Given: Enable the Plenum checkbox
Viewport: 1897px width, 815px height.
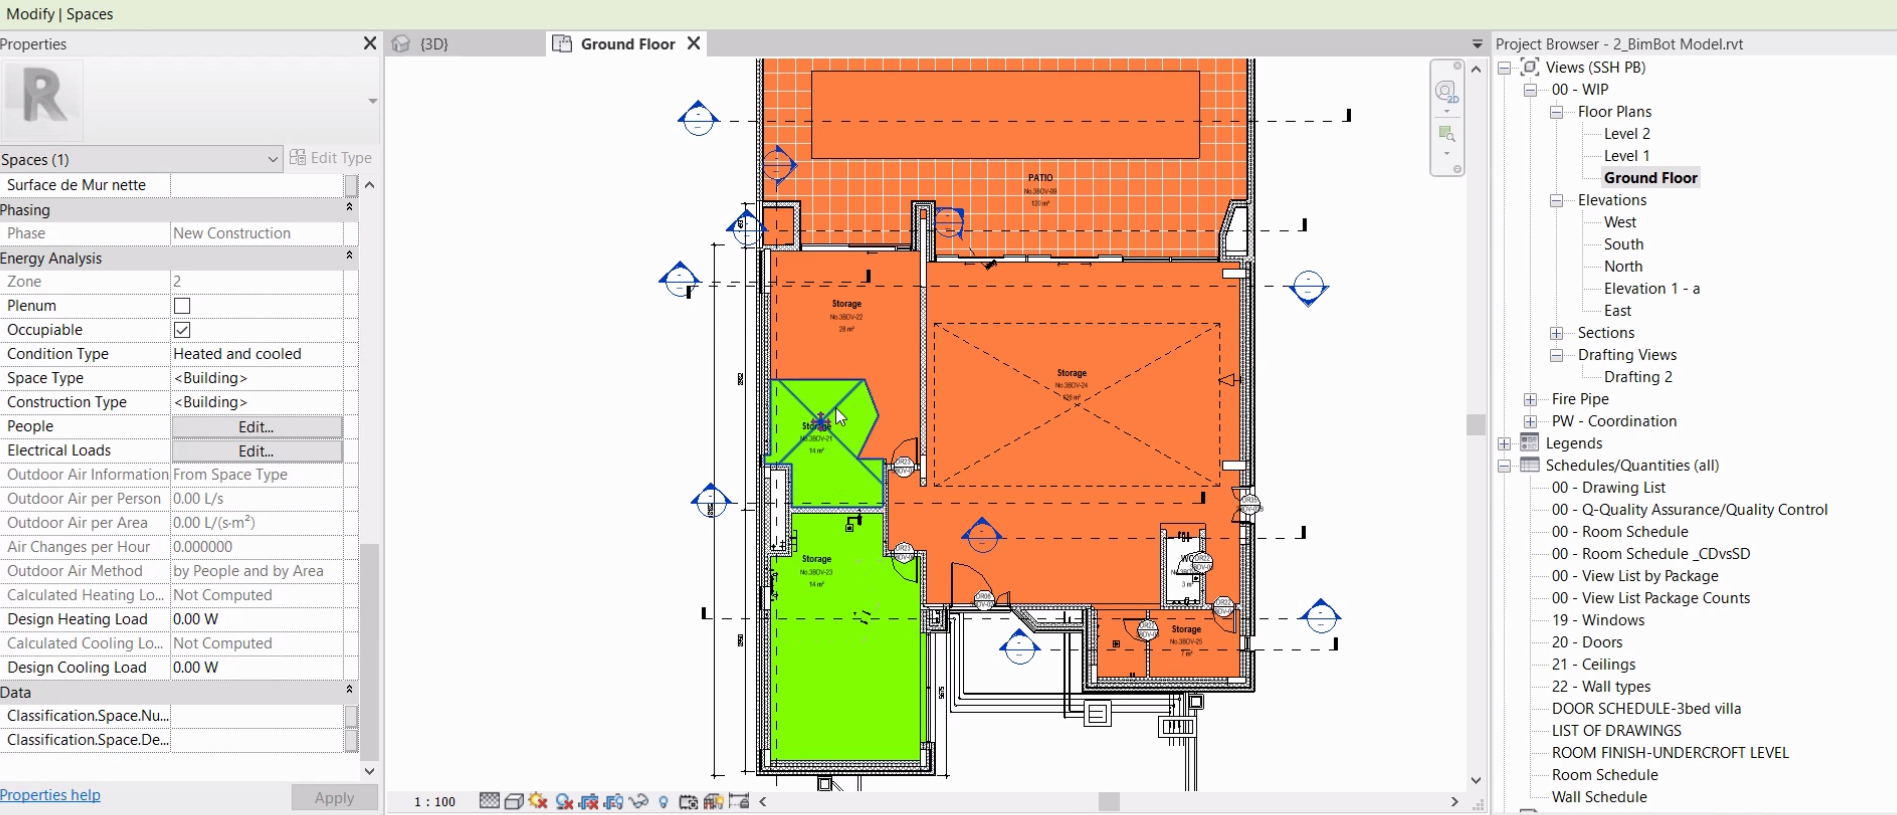Looking at the screenshot, I should tap(182, 306).
